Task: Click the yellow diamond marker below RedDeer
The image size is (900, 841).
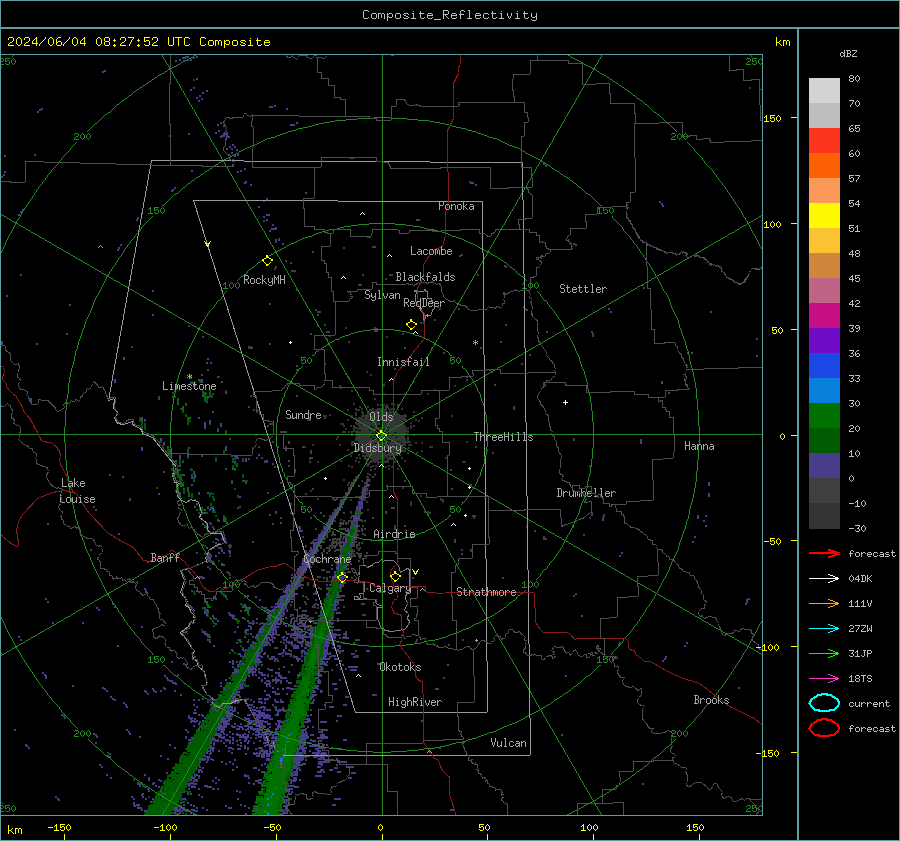Action: click(412, 325)
